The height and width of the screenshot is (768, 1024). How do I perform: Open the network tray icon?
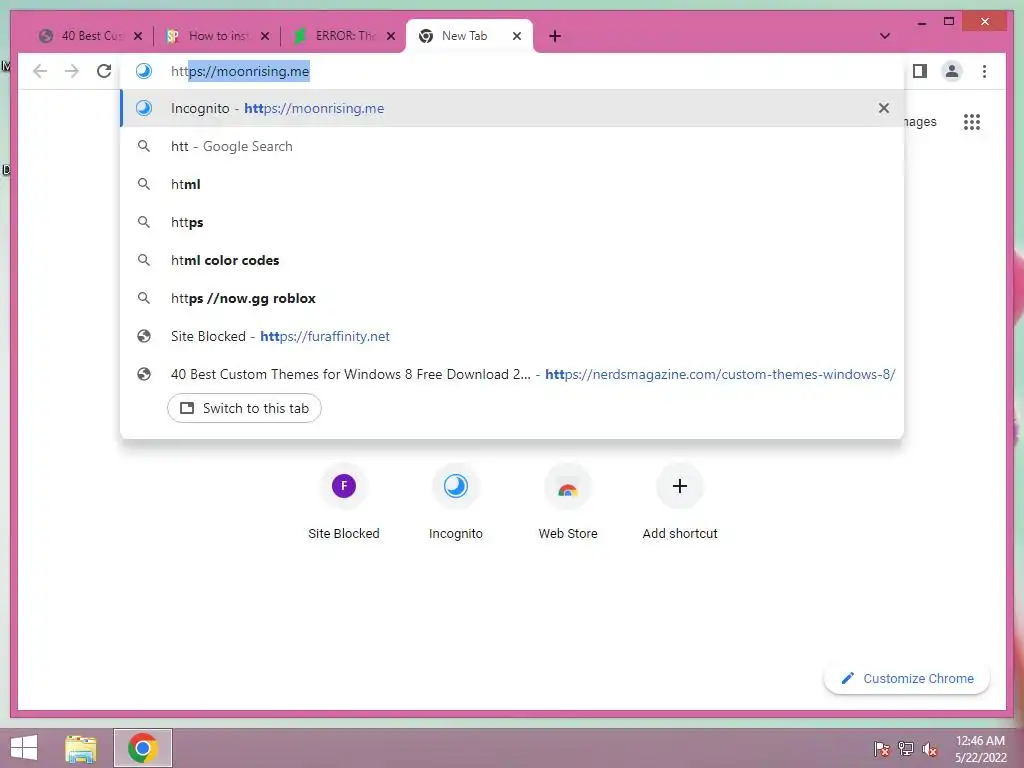906,749
